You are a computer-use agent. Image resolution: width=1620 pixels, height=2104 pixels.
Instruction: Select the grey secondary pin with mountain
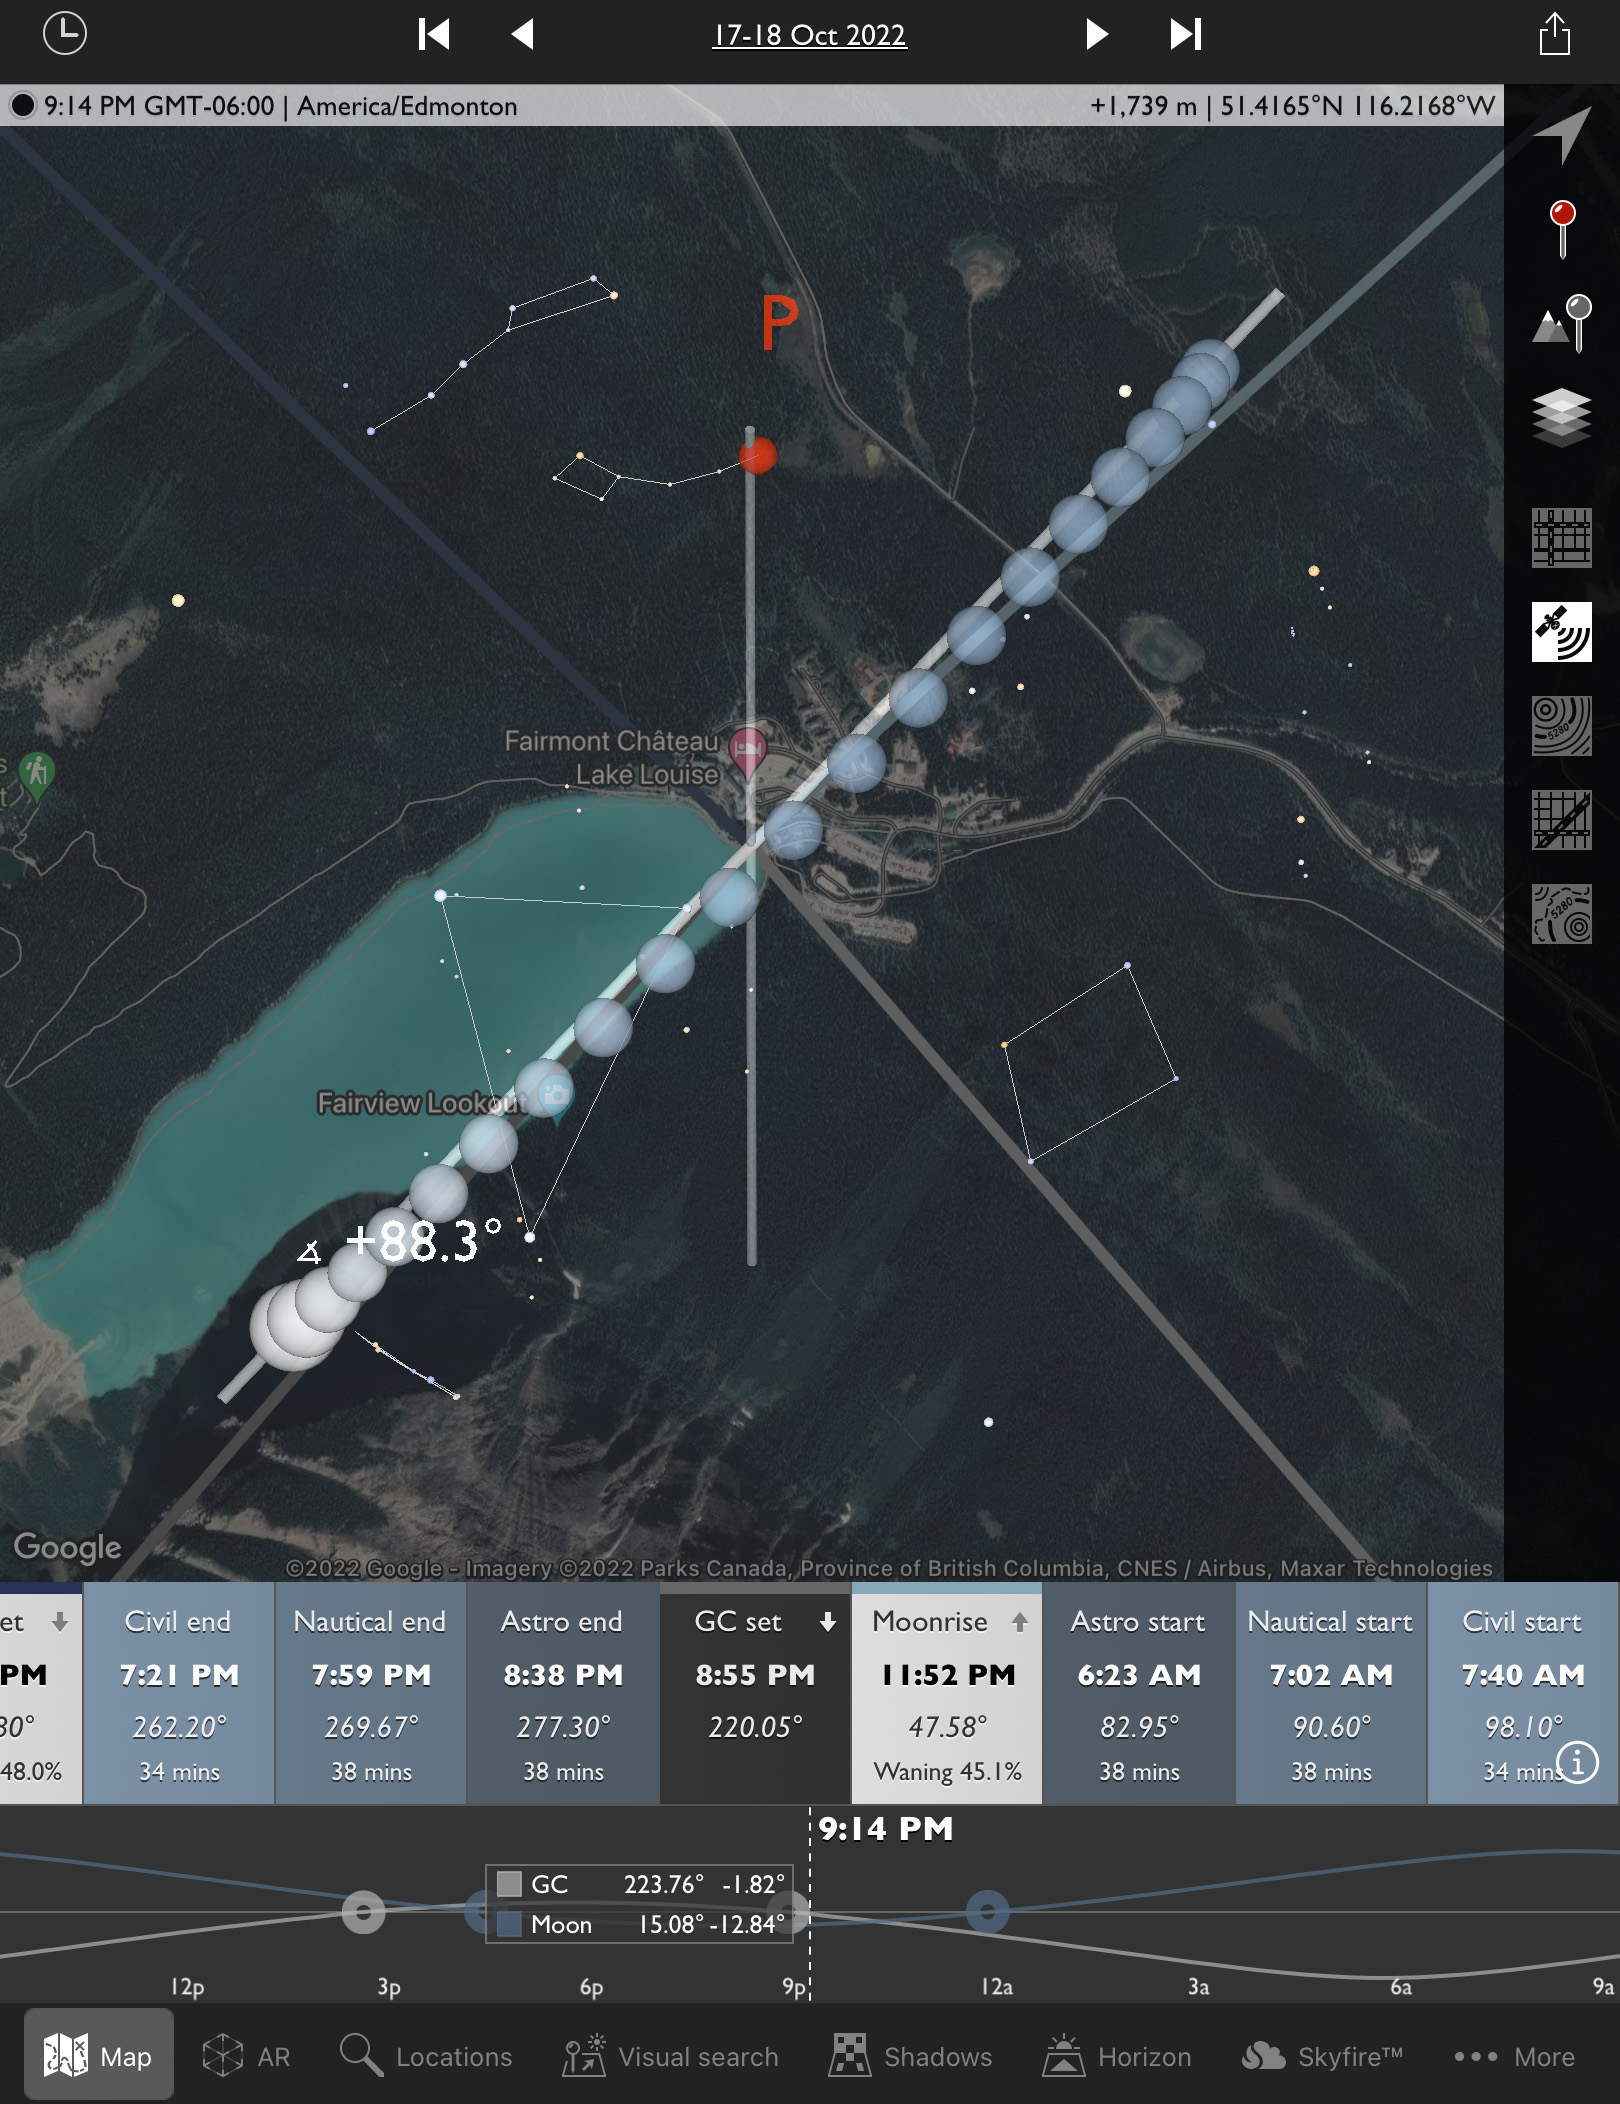(x=1562, y=323)
